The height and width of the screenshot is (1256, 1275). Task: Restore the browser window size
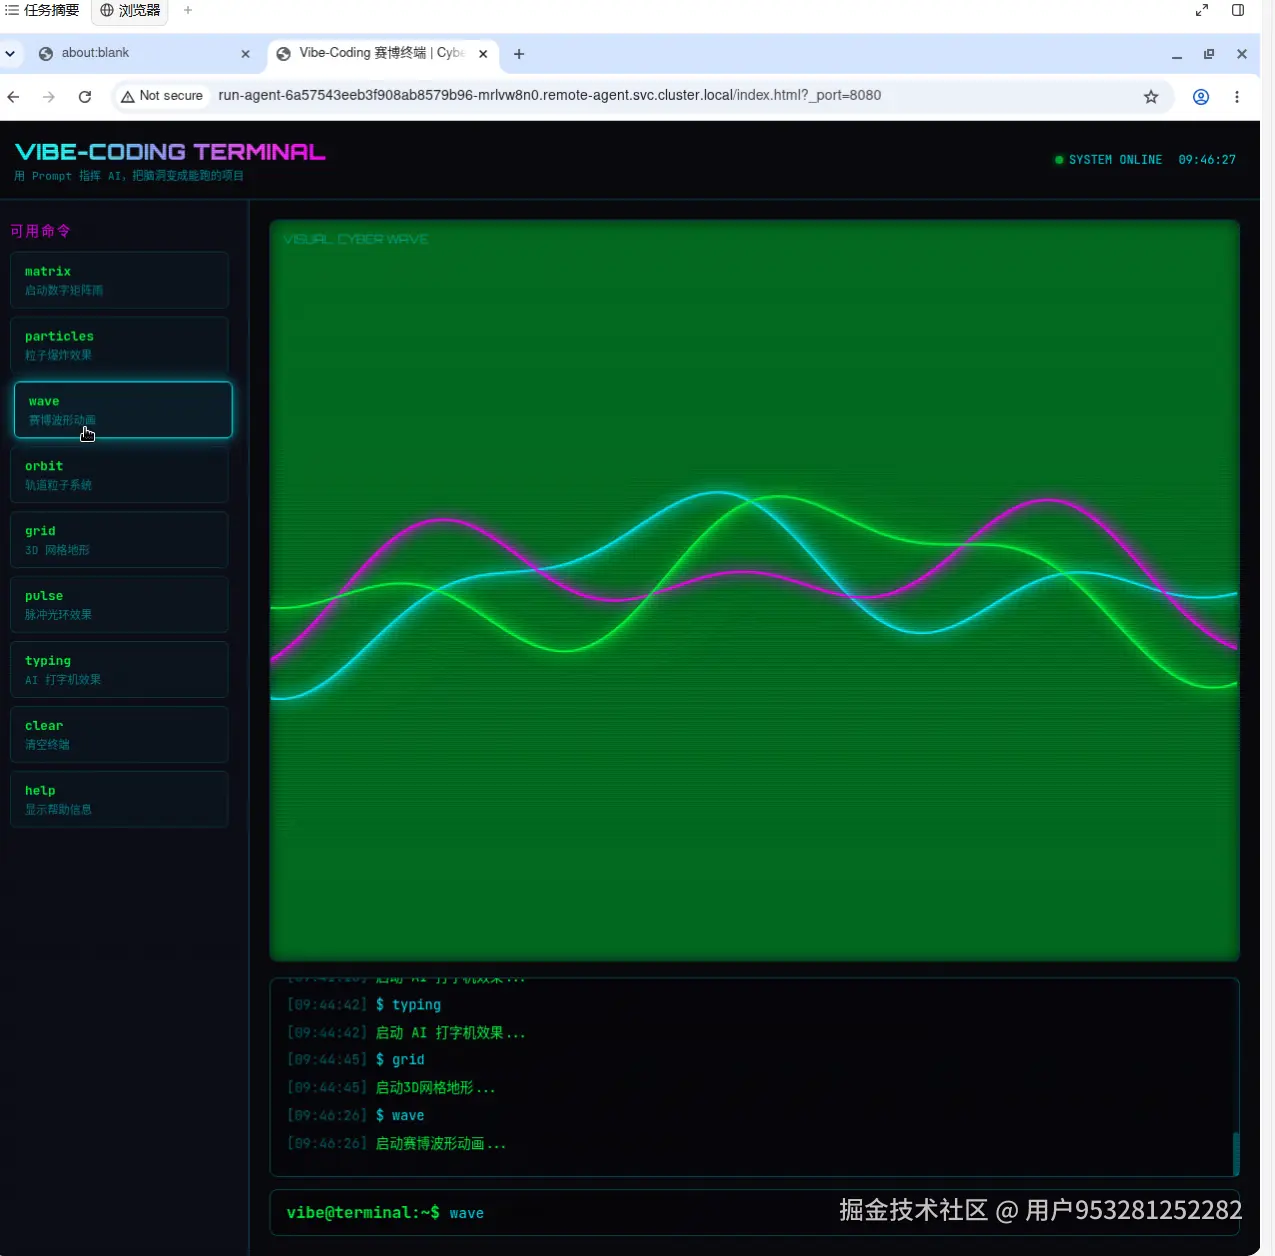pos(1209,54)
